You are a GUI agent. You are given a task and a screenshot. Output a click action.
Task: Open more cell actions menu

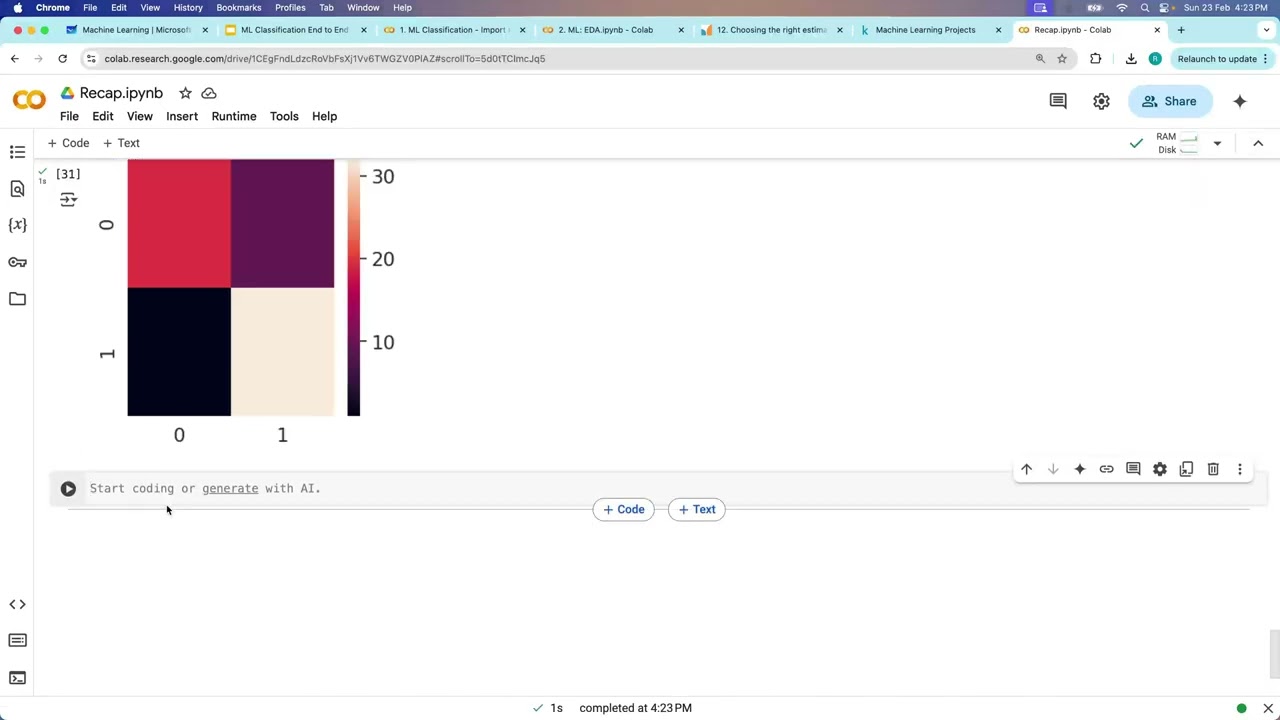coord(1240,469)
